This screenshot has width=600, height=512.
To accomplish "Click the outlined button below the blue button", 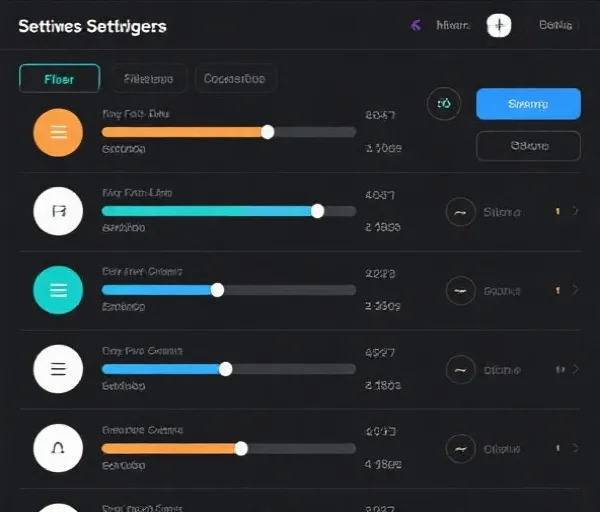I will click(528, 146).
